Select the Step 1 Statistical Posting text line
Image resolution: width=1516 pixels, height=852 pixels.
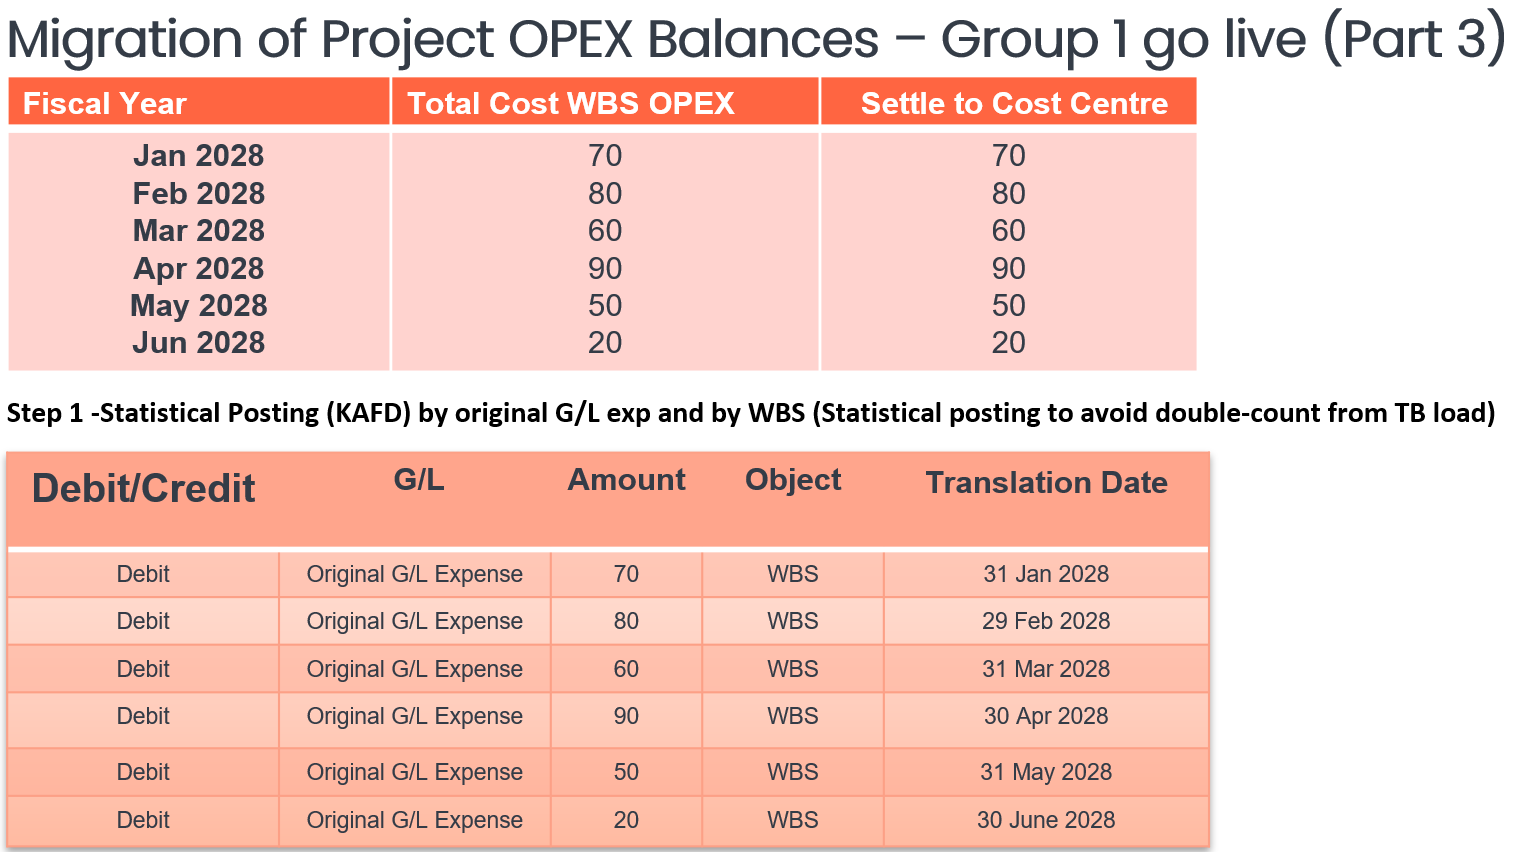click(x=750, y=413)
